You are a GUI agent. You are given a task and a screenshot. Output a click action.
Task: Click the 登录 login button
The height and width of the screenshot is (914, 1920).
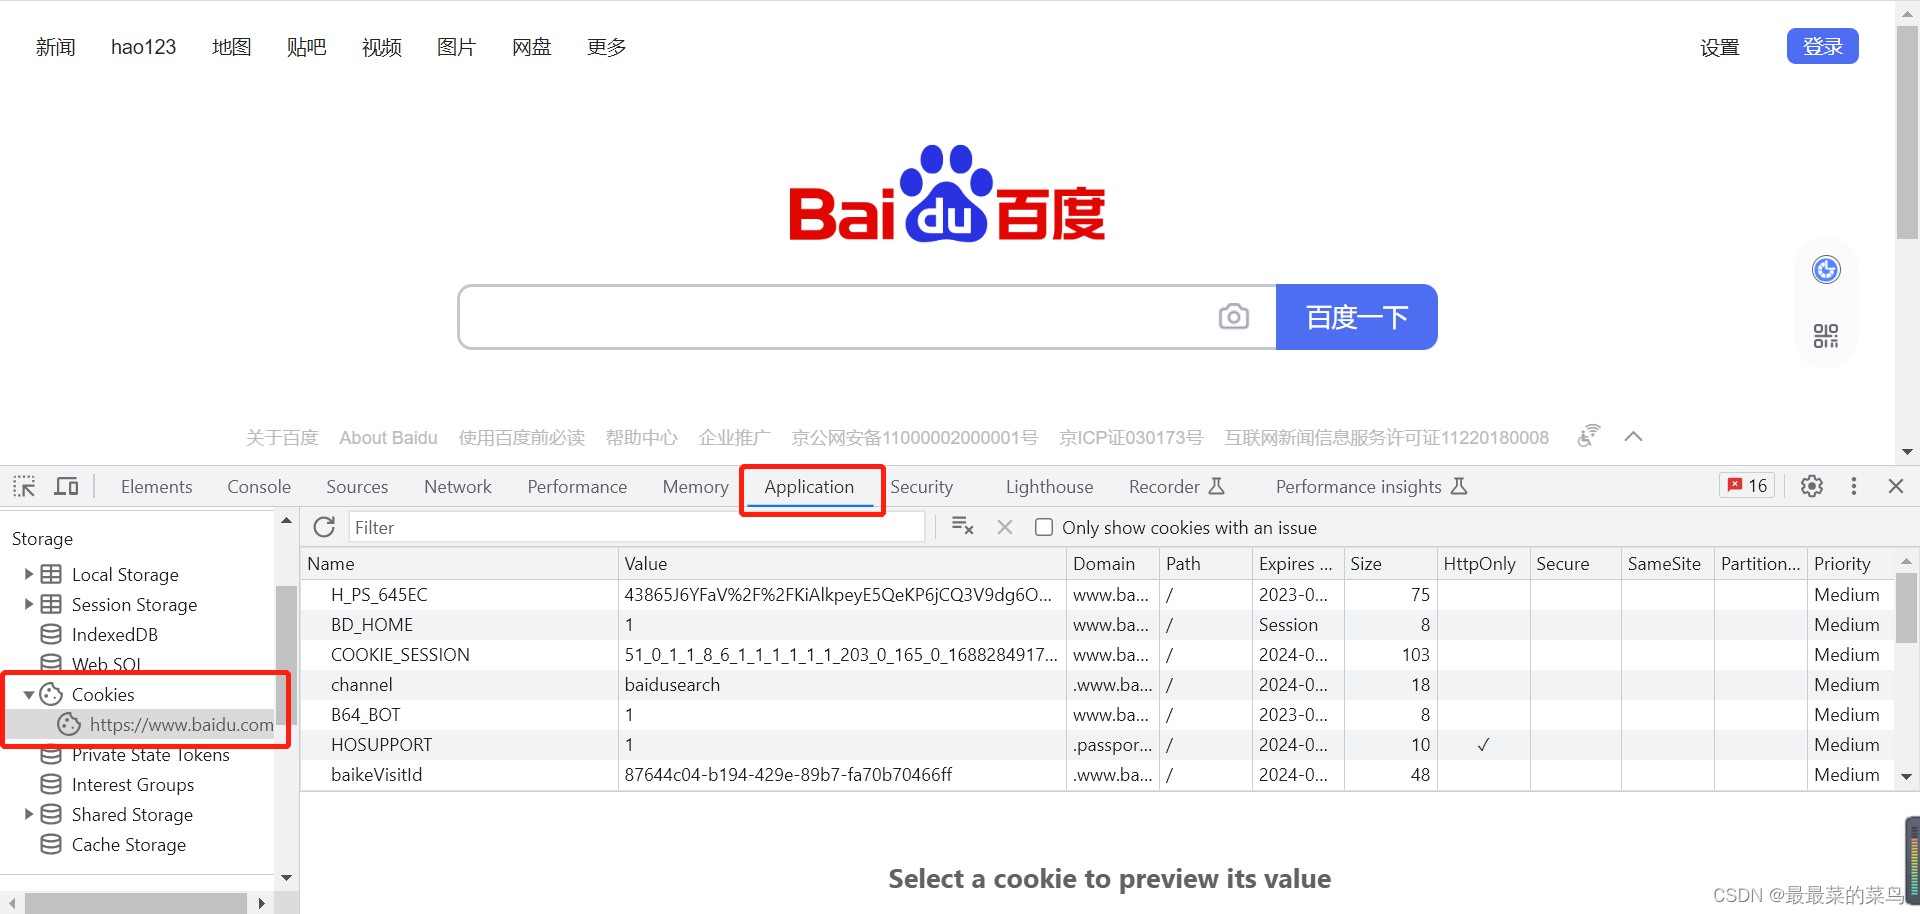click(1823, 46)
